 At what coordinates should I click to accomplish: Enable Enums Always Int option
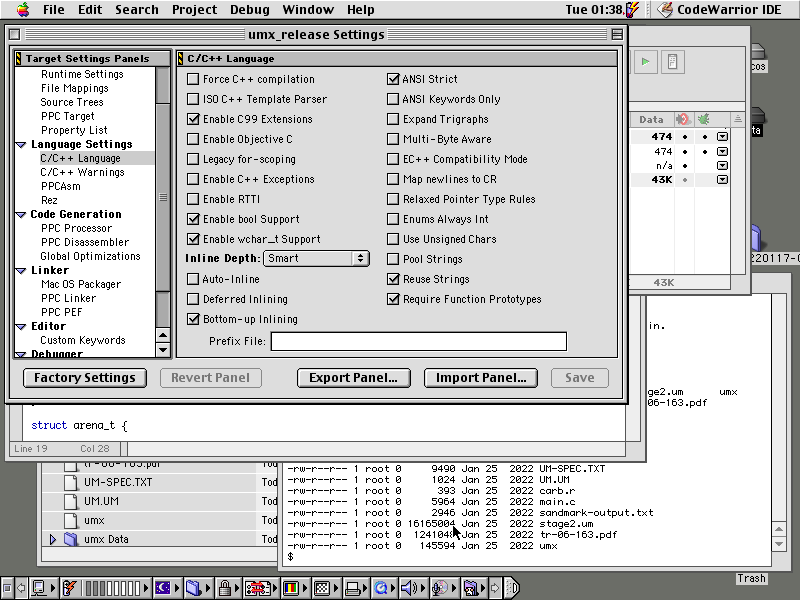[x=393, y=219]
